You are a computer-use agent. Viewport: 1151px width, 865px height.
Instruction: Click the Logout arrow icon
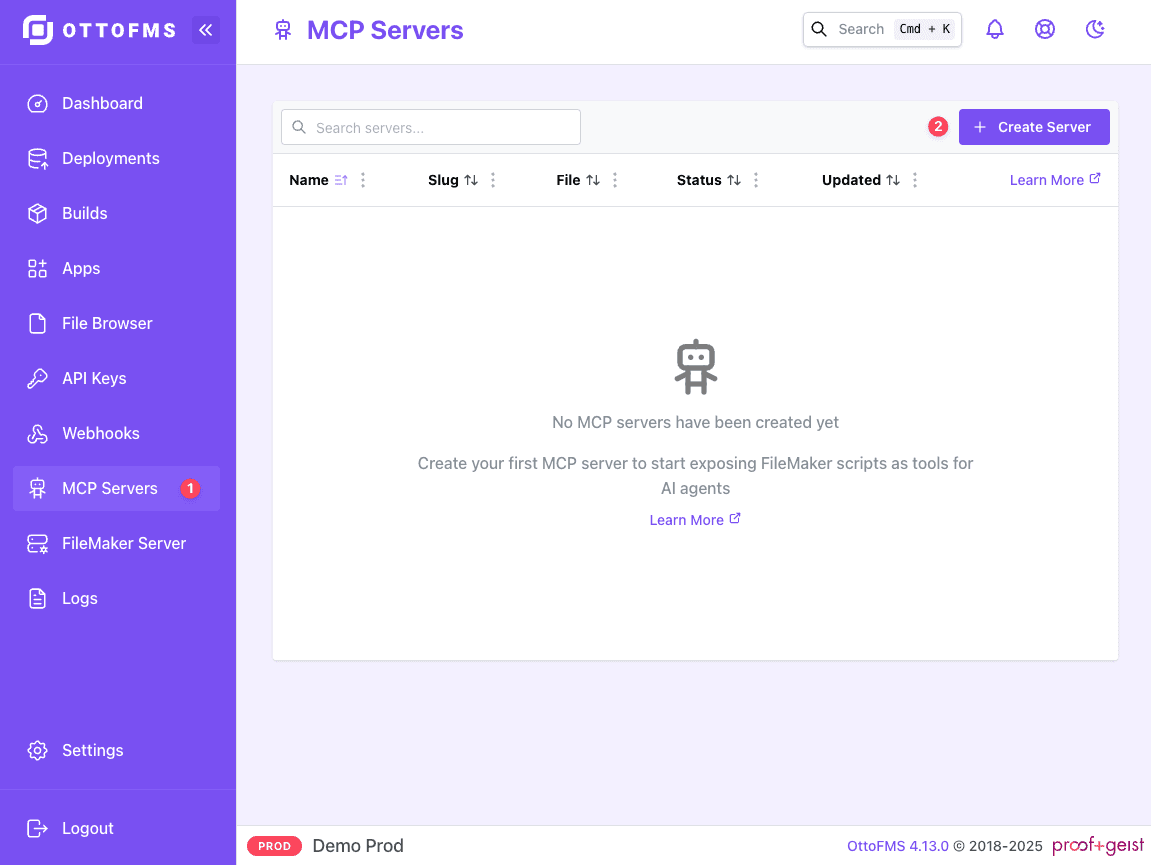pos(37,828)
